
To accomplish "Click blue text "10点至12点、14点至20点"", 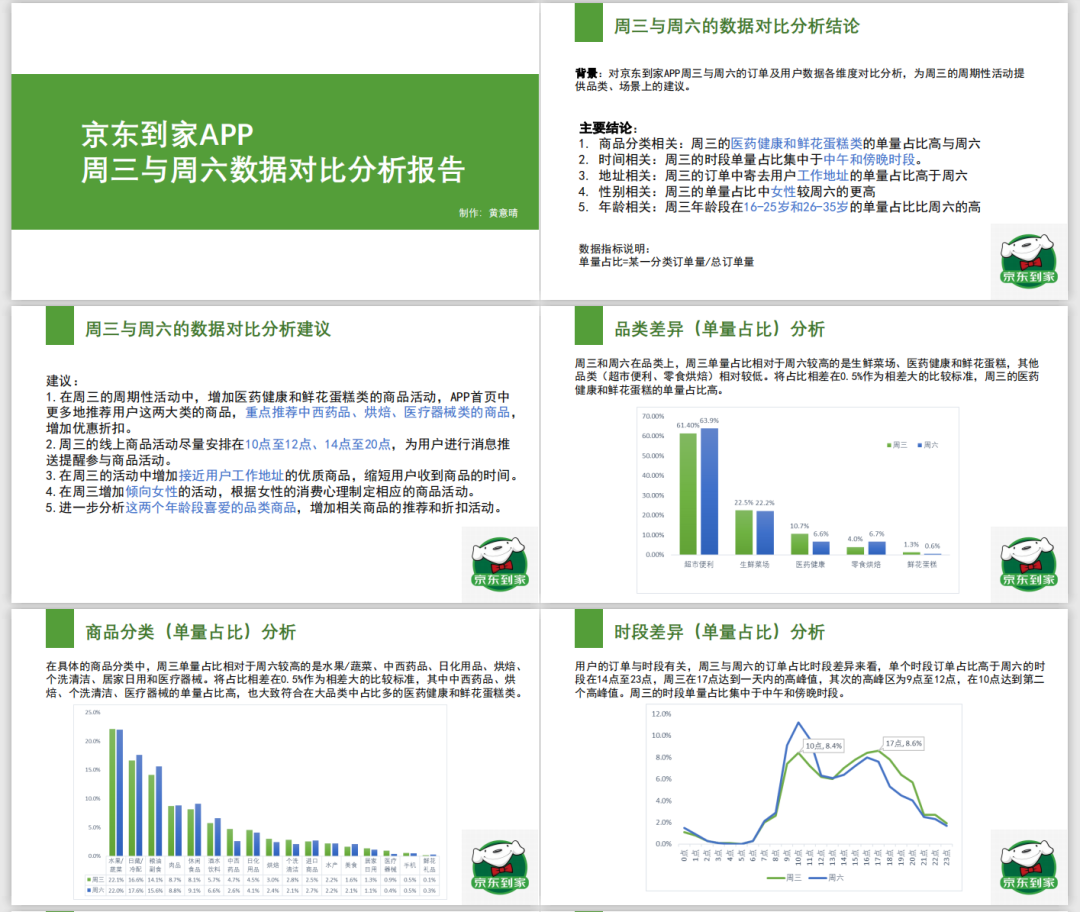I will [318, 444].
